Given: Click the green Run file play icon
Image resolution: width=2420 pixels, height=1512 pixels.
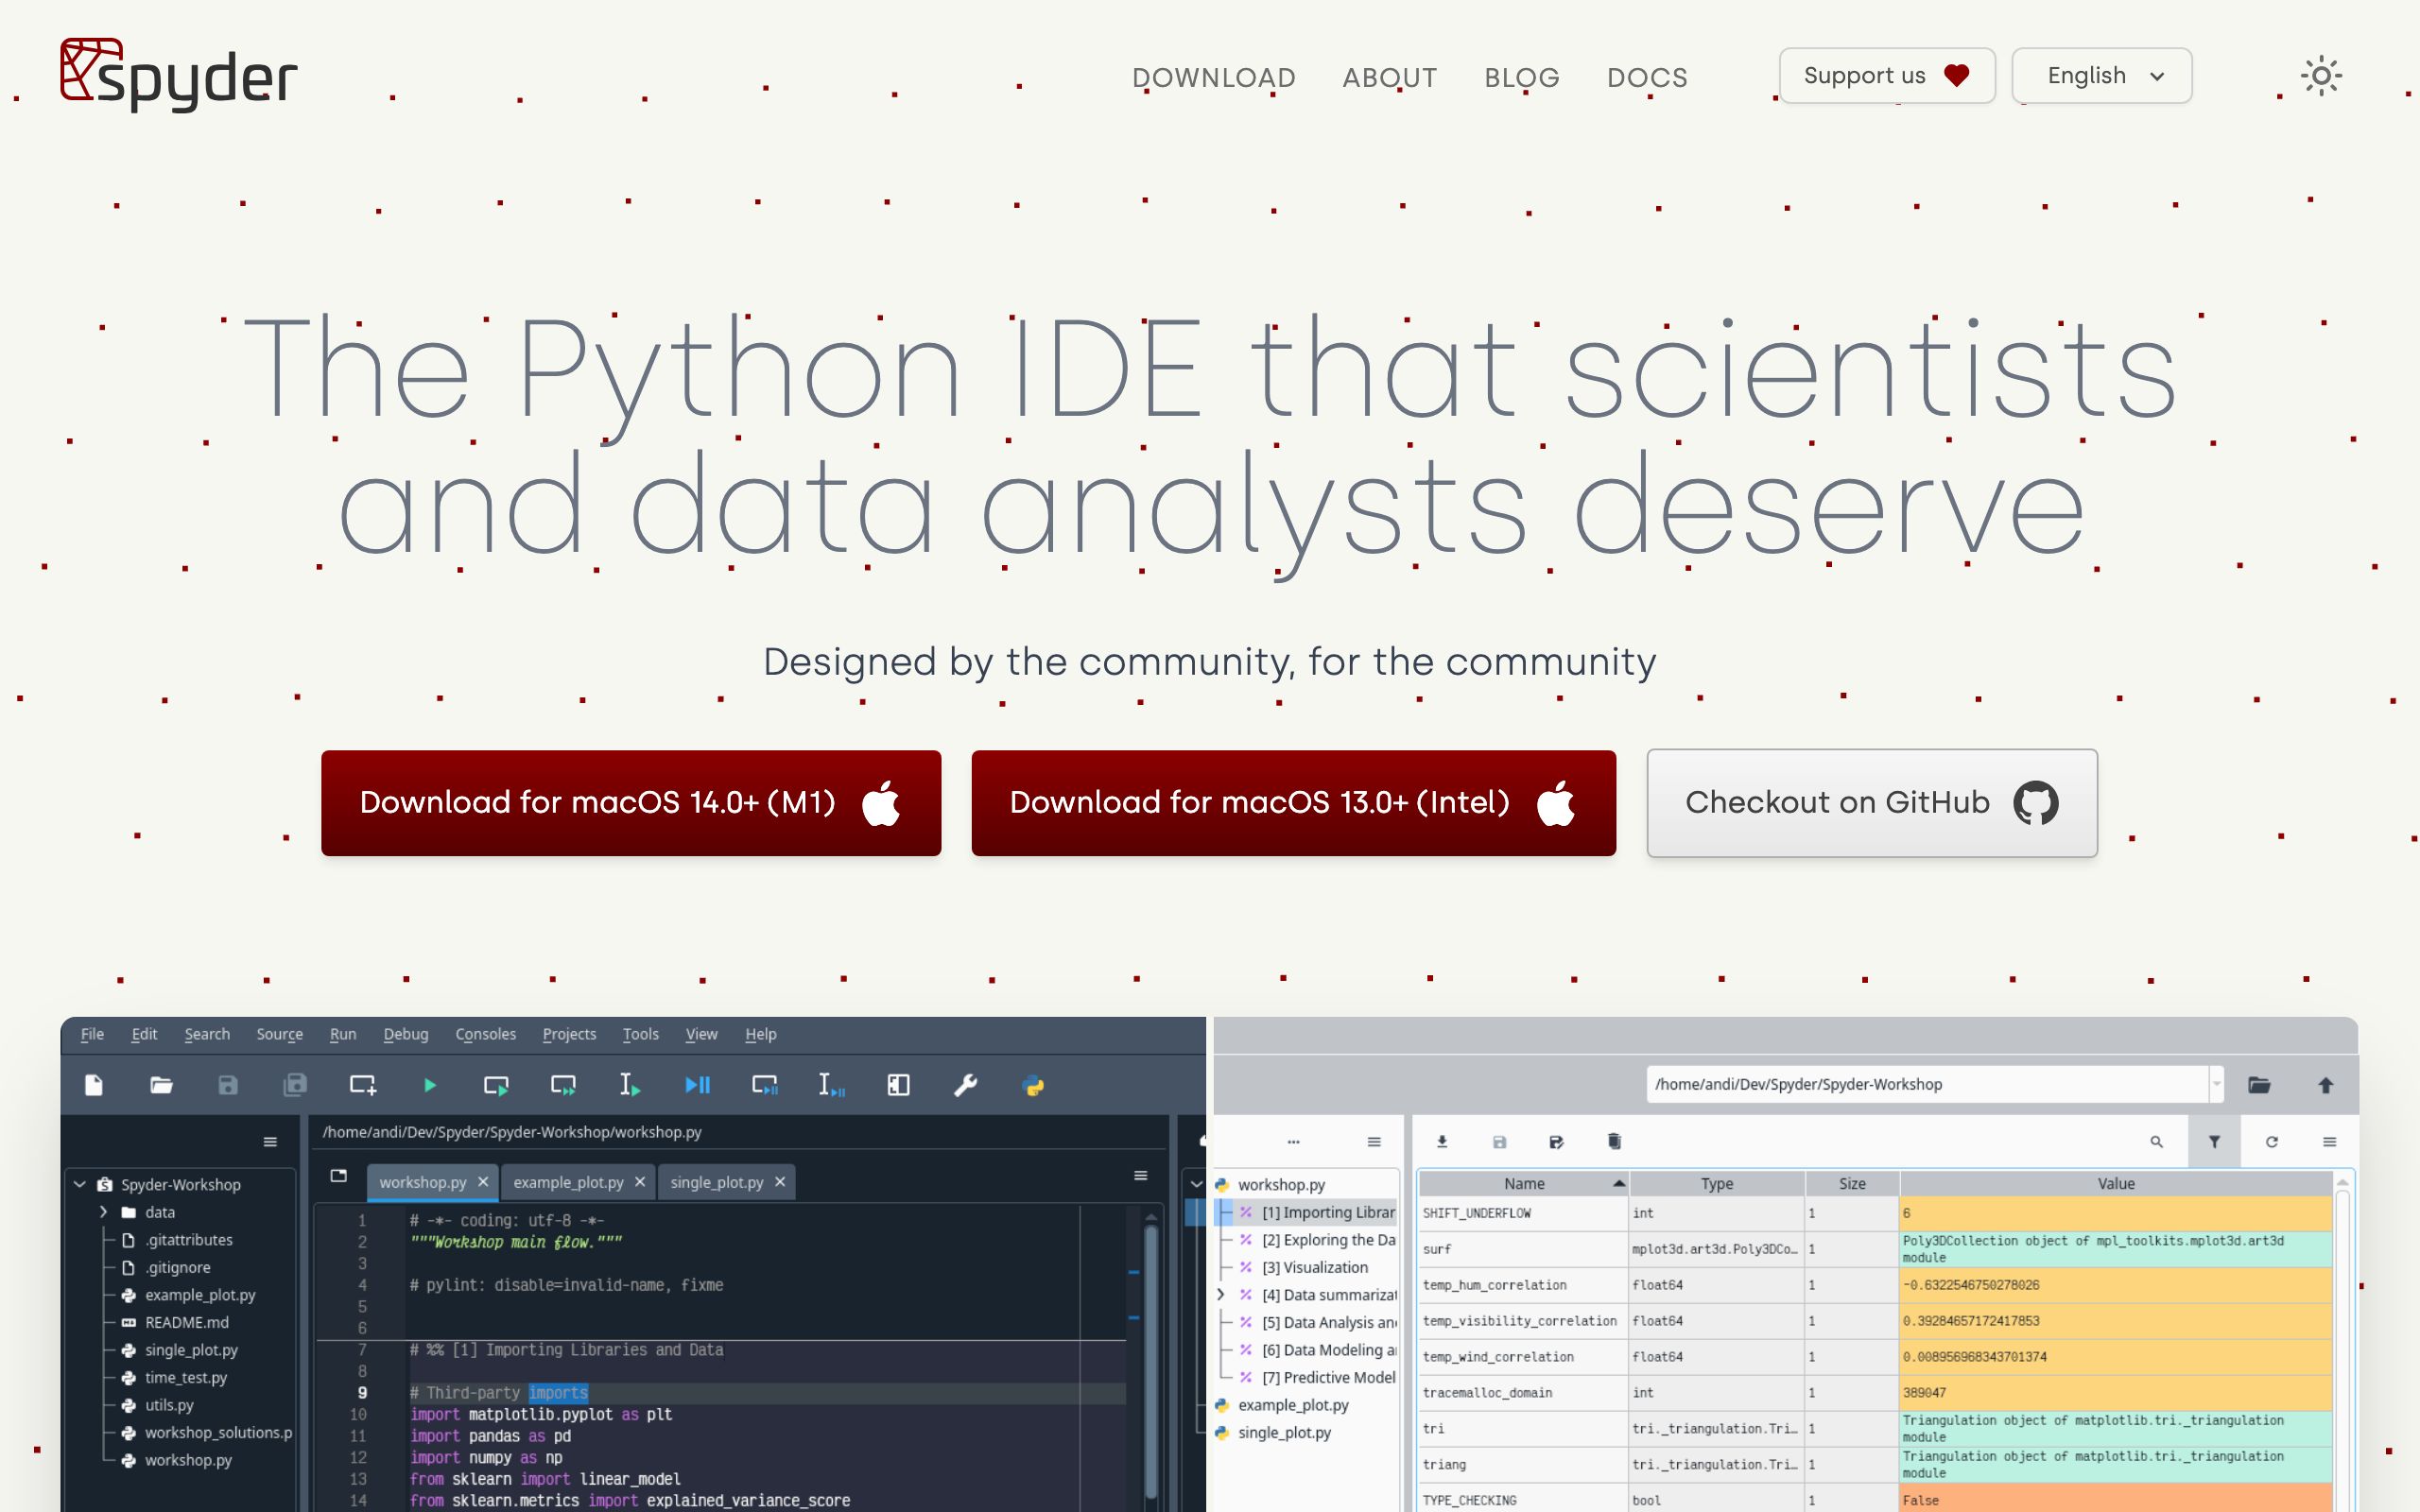Looking at the screenshot, I should pos(430,1085).
